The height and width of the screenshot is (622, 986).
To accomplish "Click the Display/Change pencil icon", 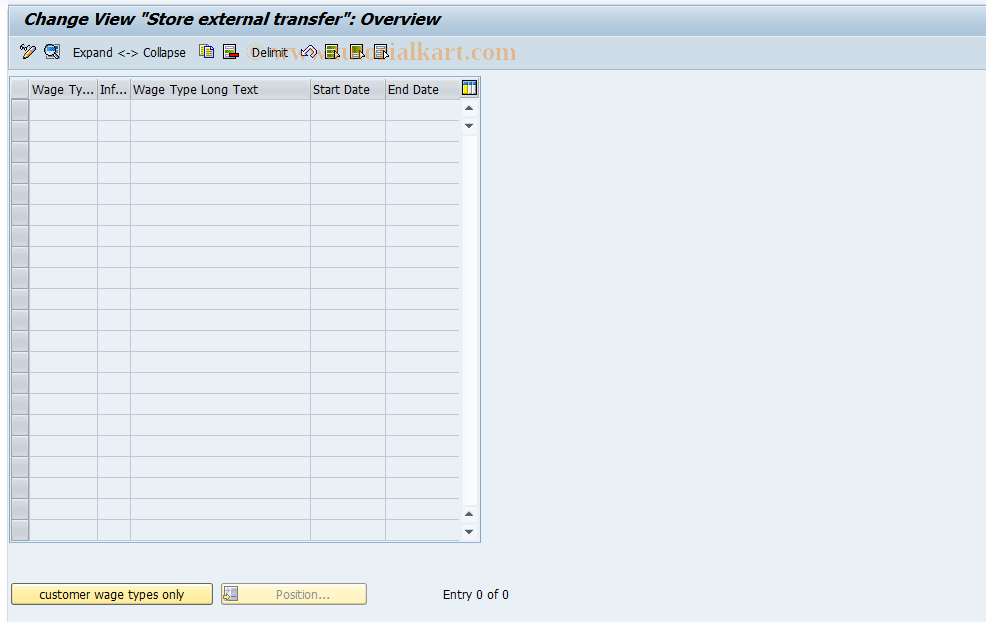I will coord(28,52).
